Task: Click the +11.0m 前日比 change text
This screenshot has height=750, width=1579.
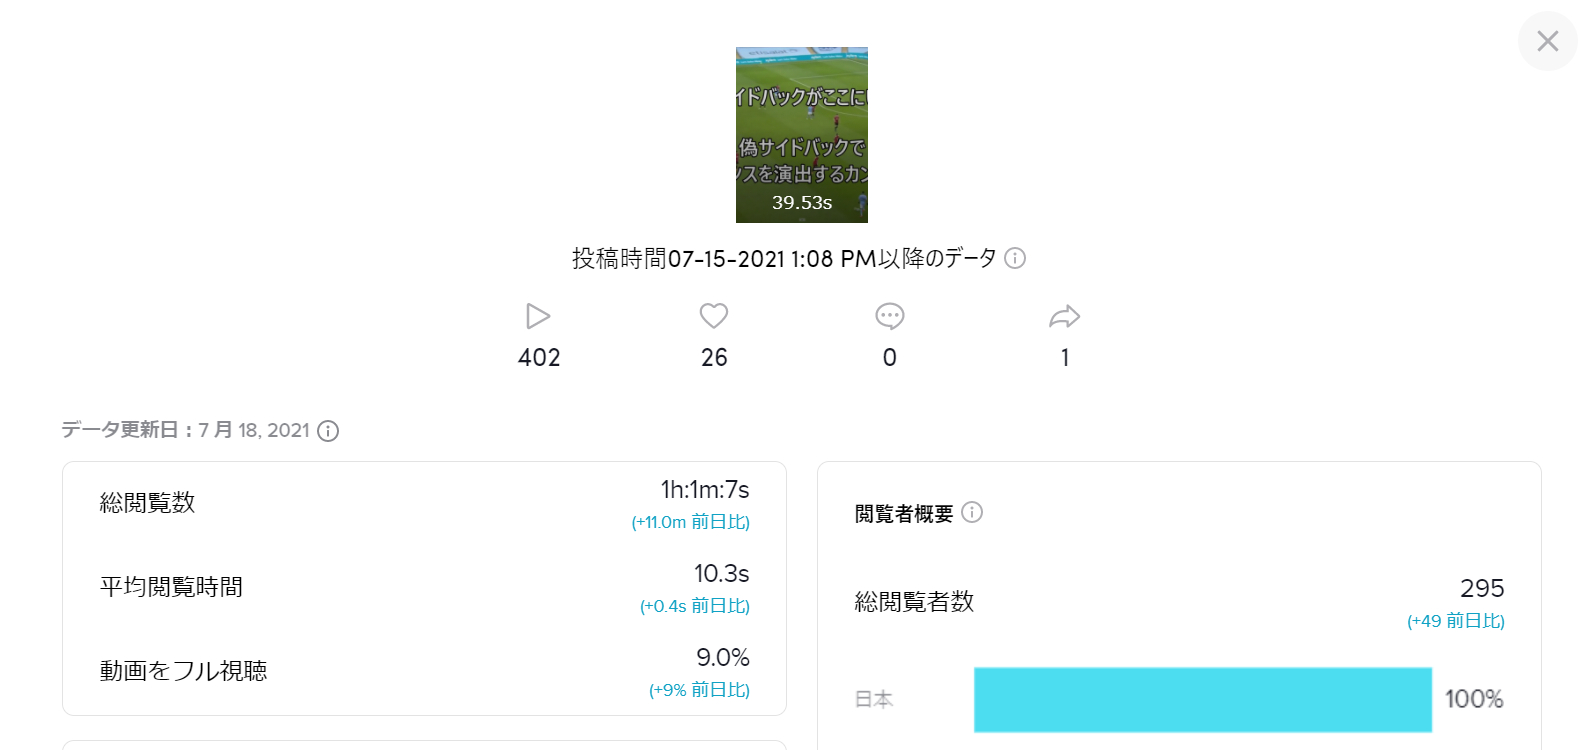Action: click(x=691, y=522)
